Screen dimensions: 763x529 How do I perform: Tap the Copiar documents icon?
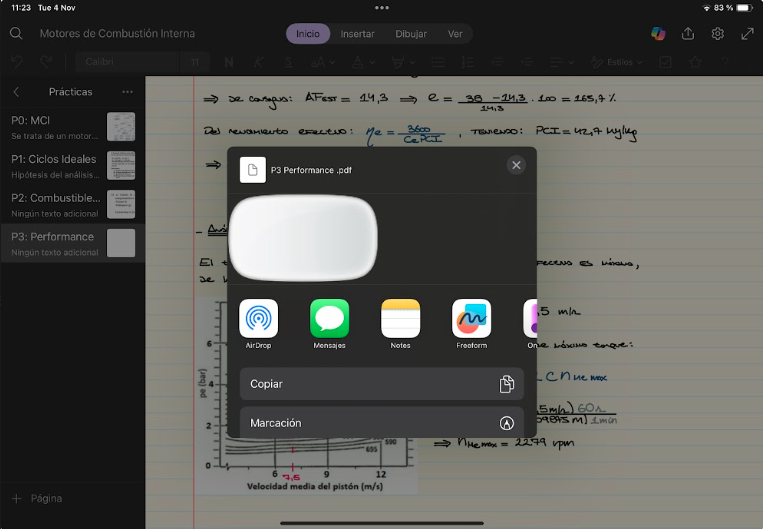coord(507,384)
